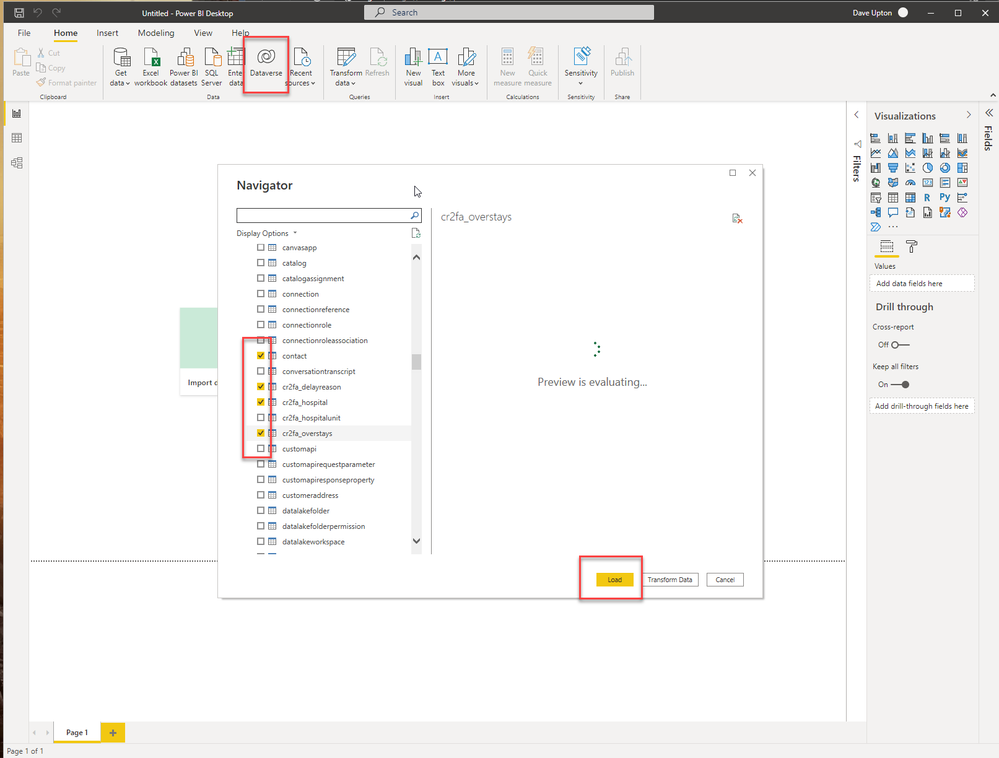
Task: Open the File menu
Action: pos(24,32)
